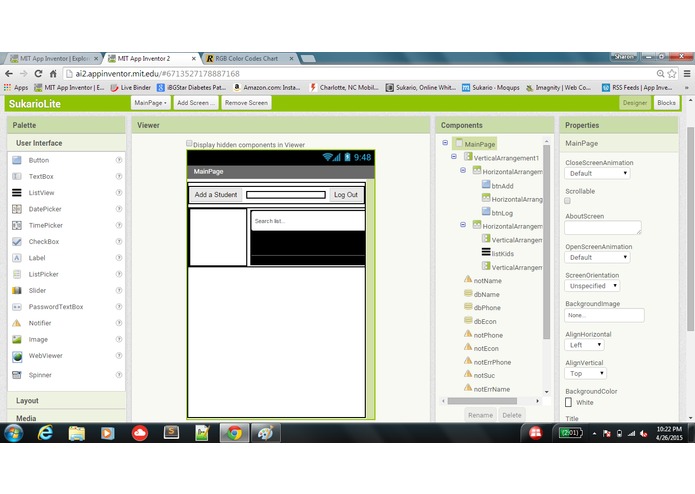695x494 pixels.
Task: Bookmark this page with star icon
Action: pyautogui.click(x=672, y=74)
